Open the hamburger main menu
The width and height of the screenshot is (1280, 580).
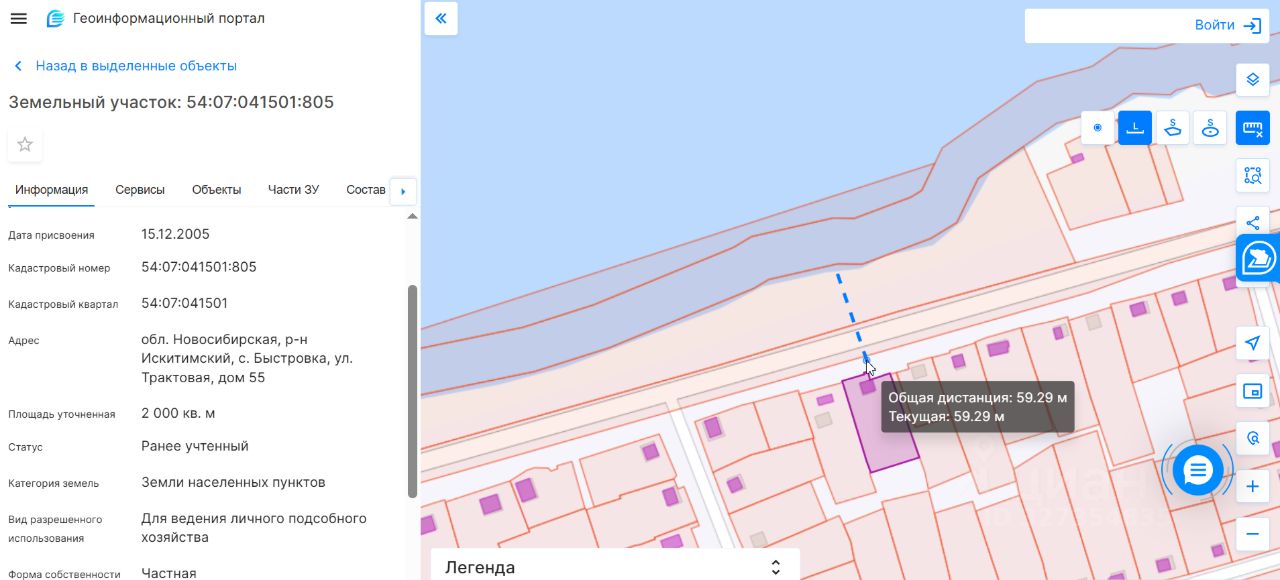tap(18, 19)
